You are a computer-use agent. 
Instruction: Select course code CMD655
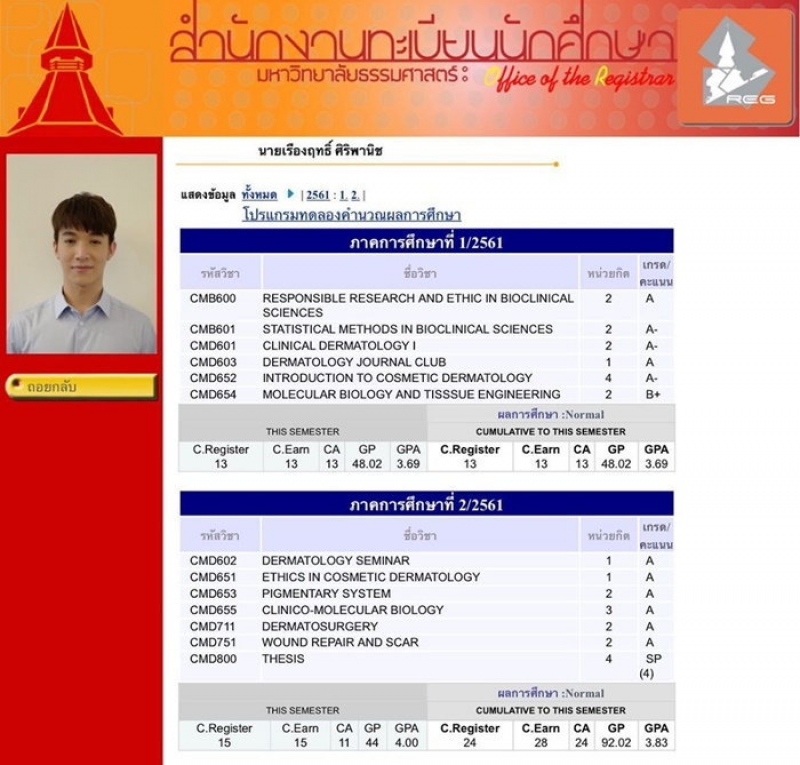click(x=213, y=610)
